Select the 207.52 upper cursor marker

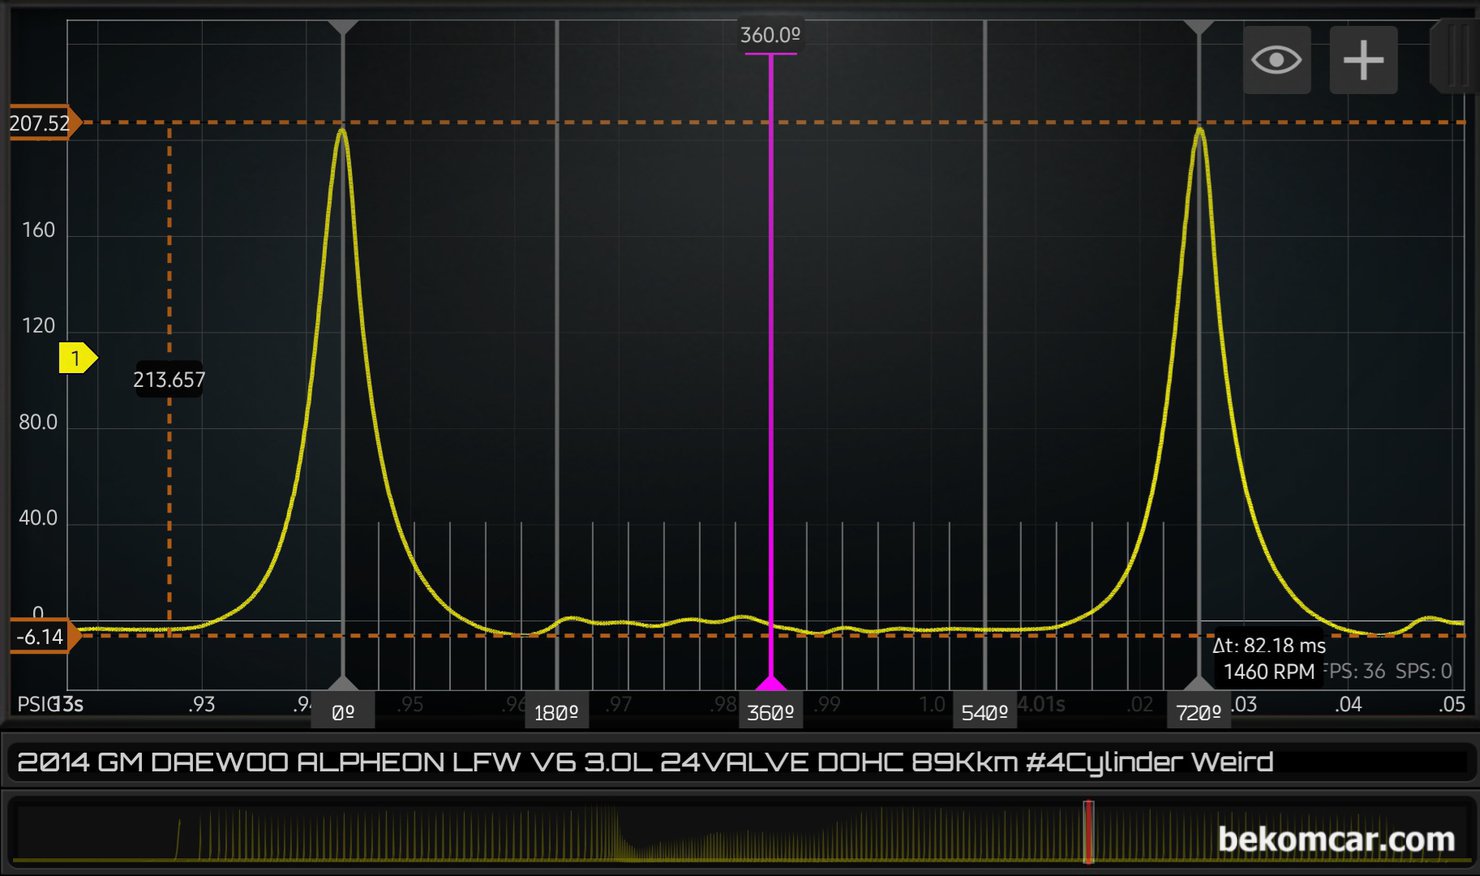coord(42,123)
